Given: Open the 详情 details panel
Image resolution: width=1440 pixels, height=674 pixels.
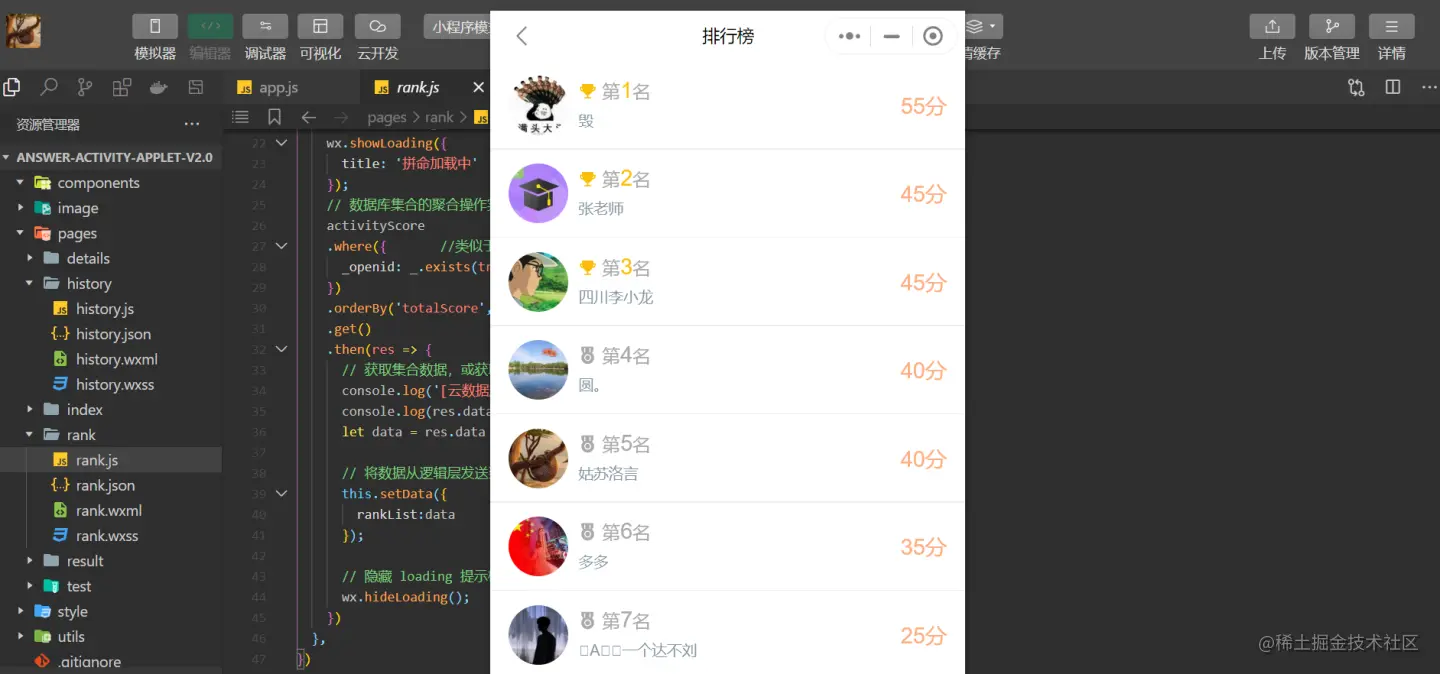Looking at the screenshot, I should pyautogui.click(x=1391, y=26).
